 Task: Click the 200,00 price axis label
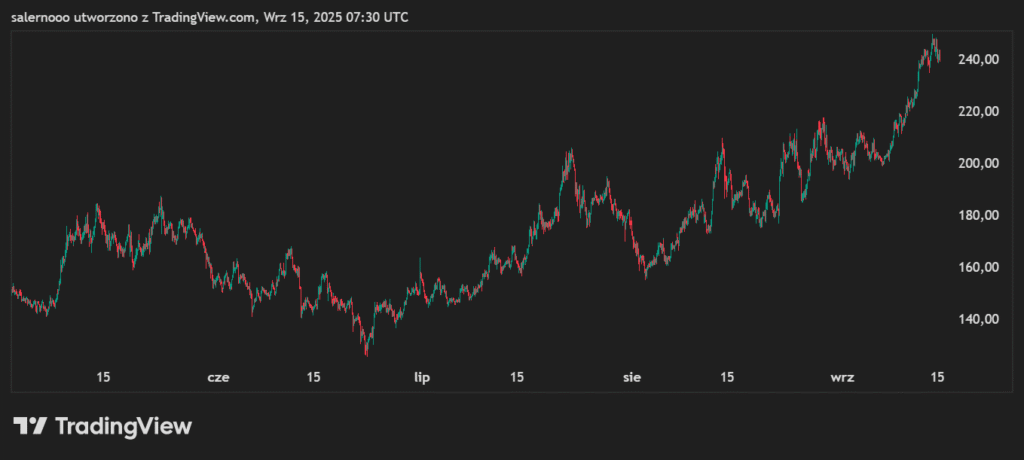(977, 164)
